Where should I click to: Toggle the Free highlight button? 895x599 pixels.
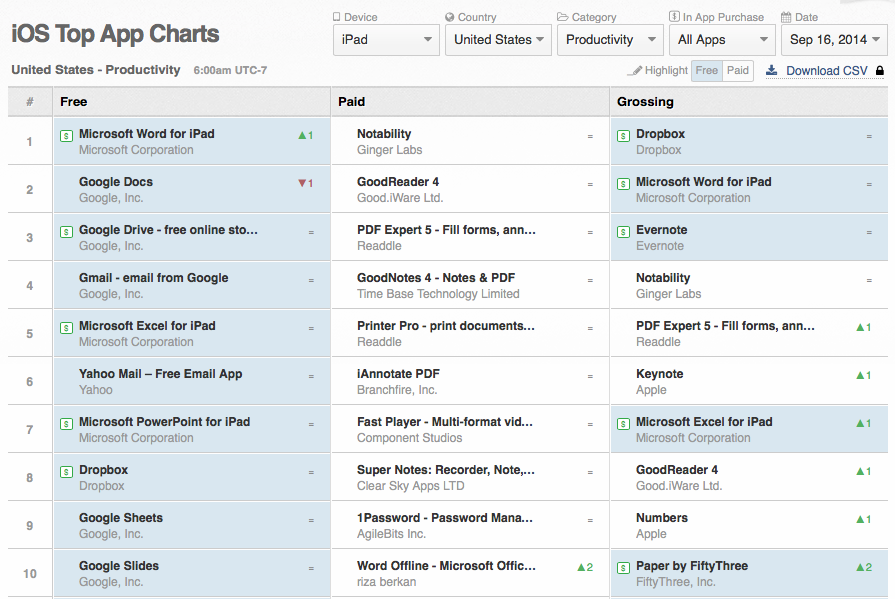707,70
